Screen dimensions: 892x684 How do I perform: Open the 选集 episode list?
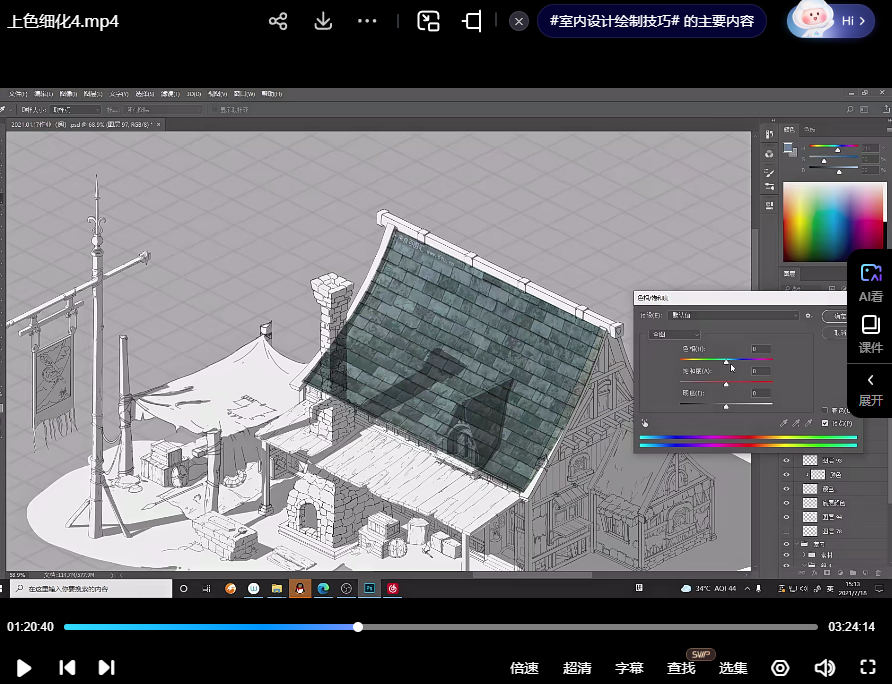coord(733,668)
